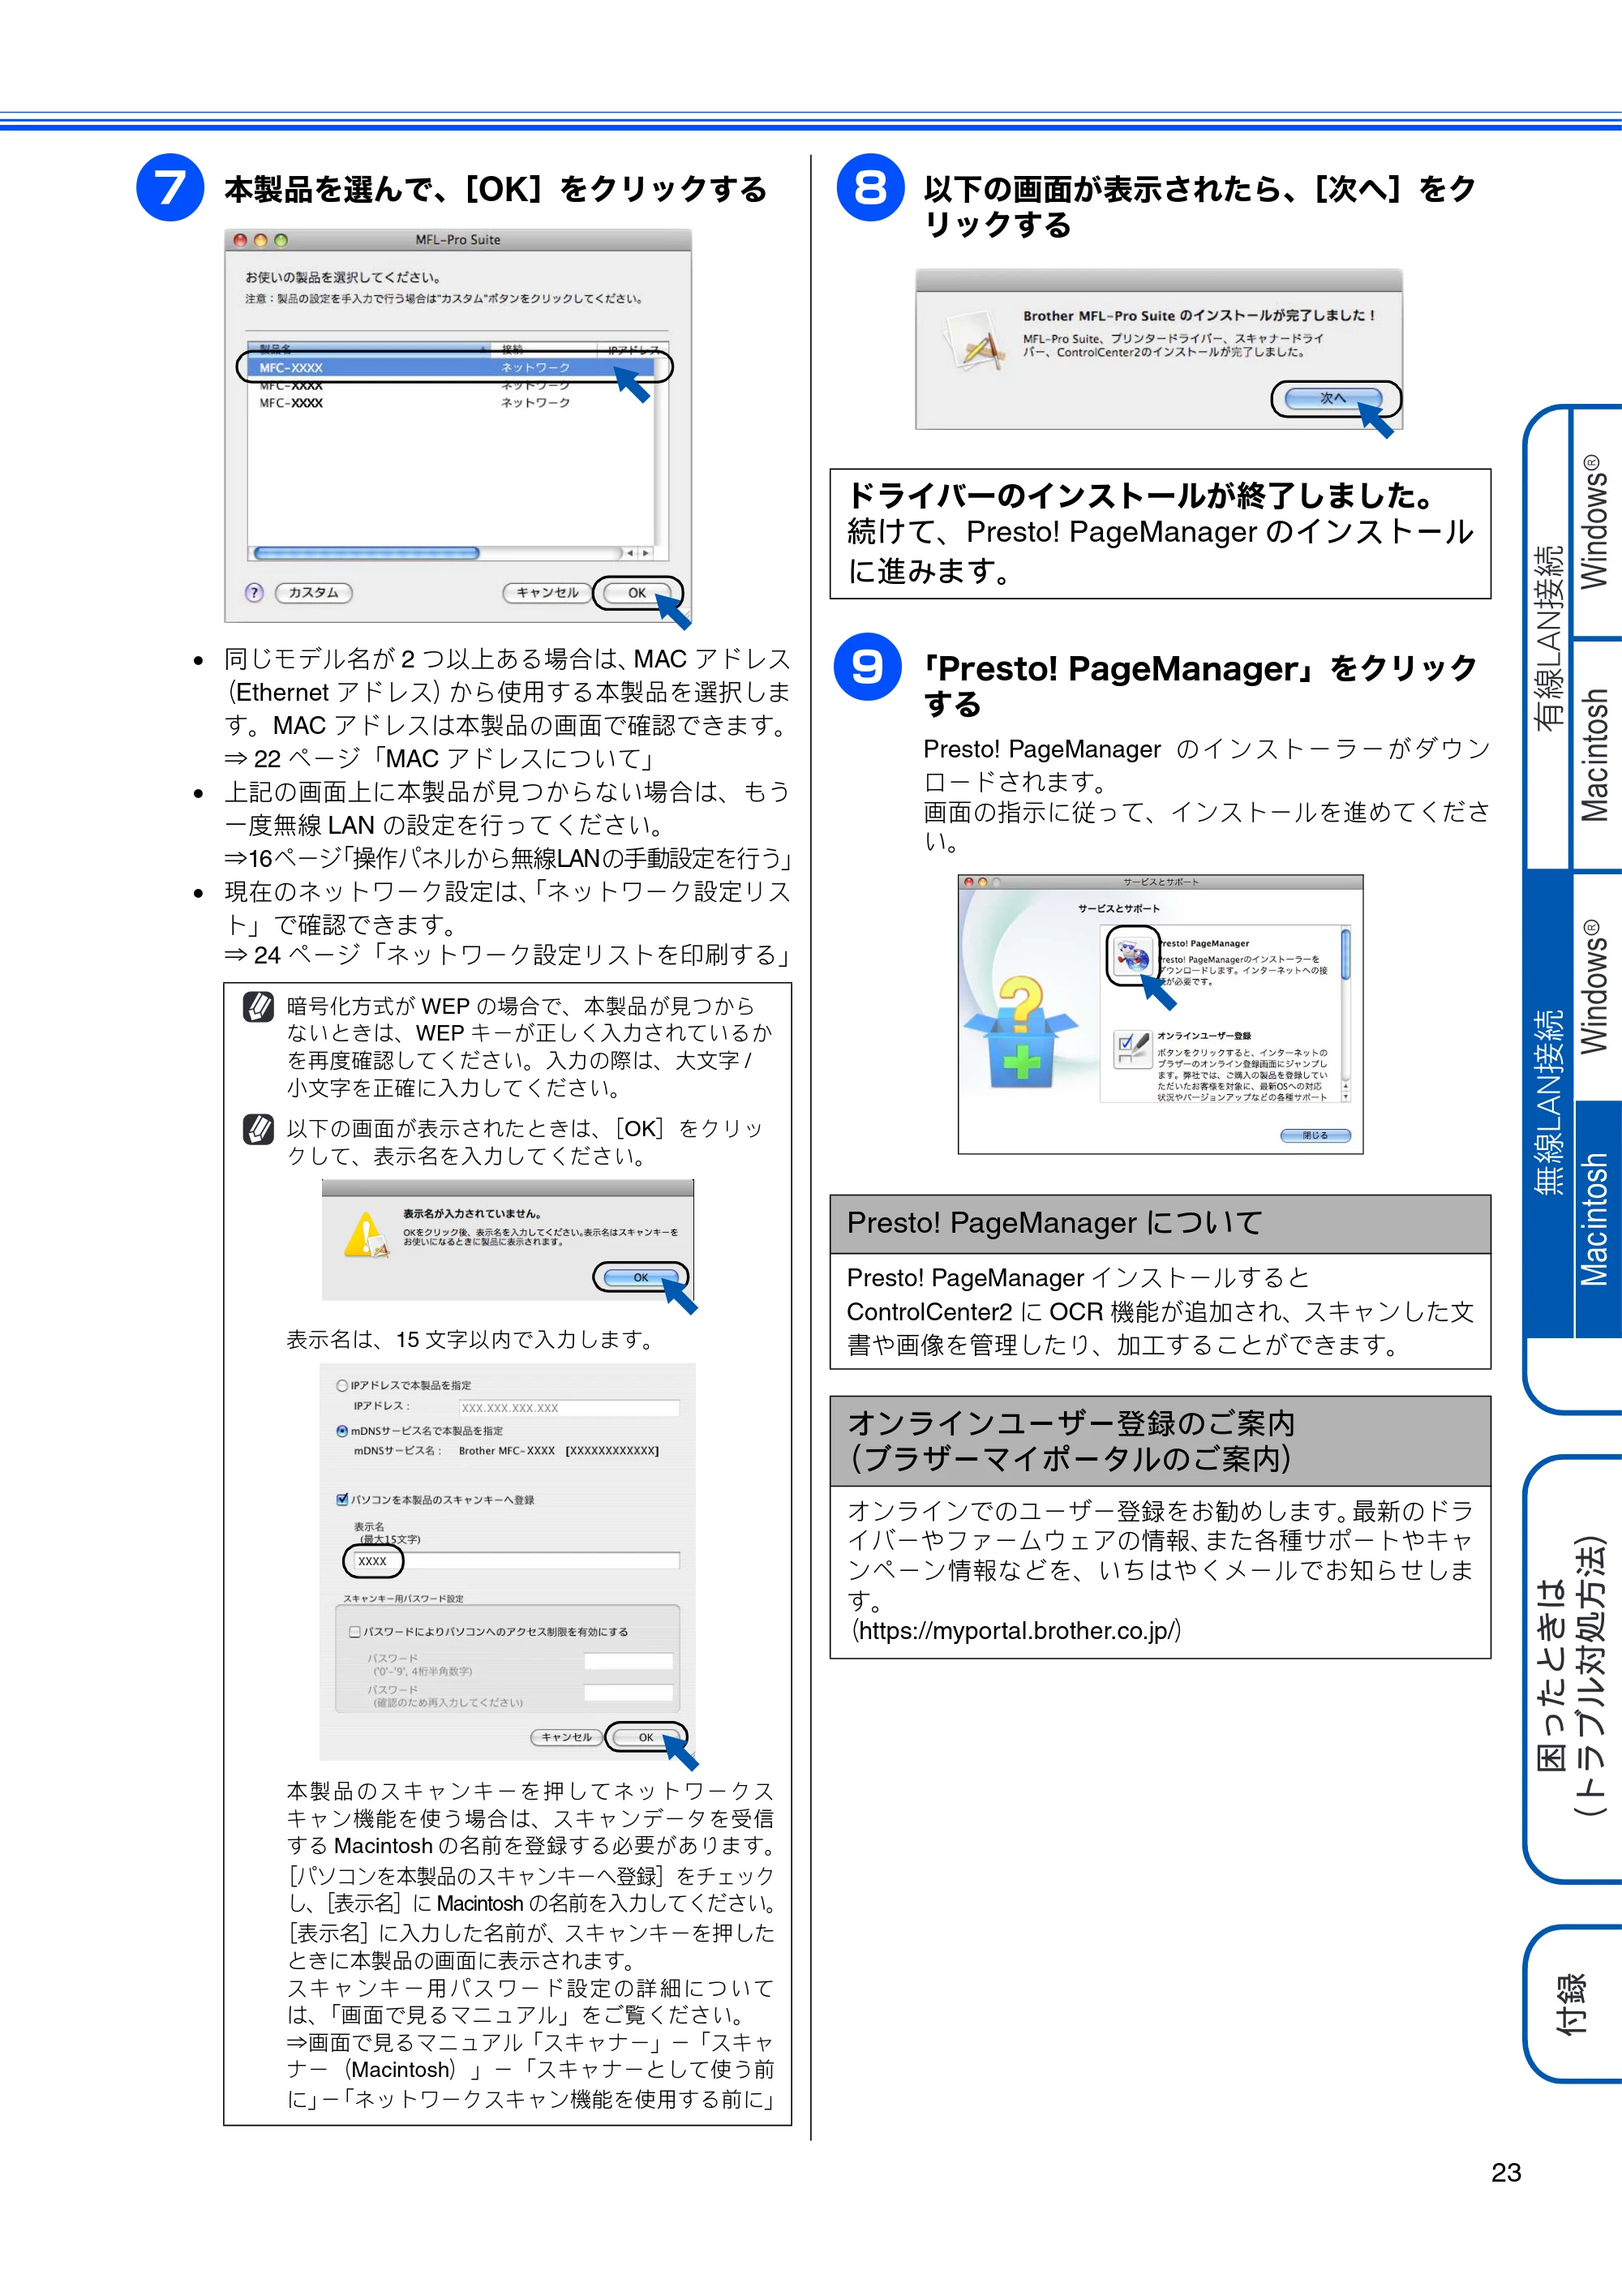Image resolution: width=1622 pixels, height=2296 pixels.
Task: Select the last MFC-XXXX row in product list
Action: pos(451,402)
